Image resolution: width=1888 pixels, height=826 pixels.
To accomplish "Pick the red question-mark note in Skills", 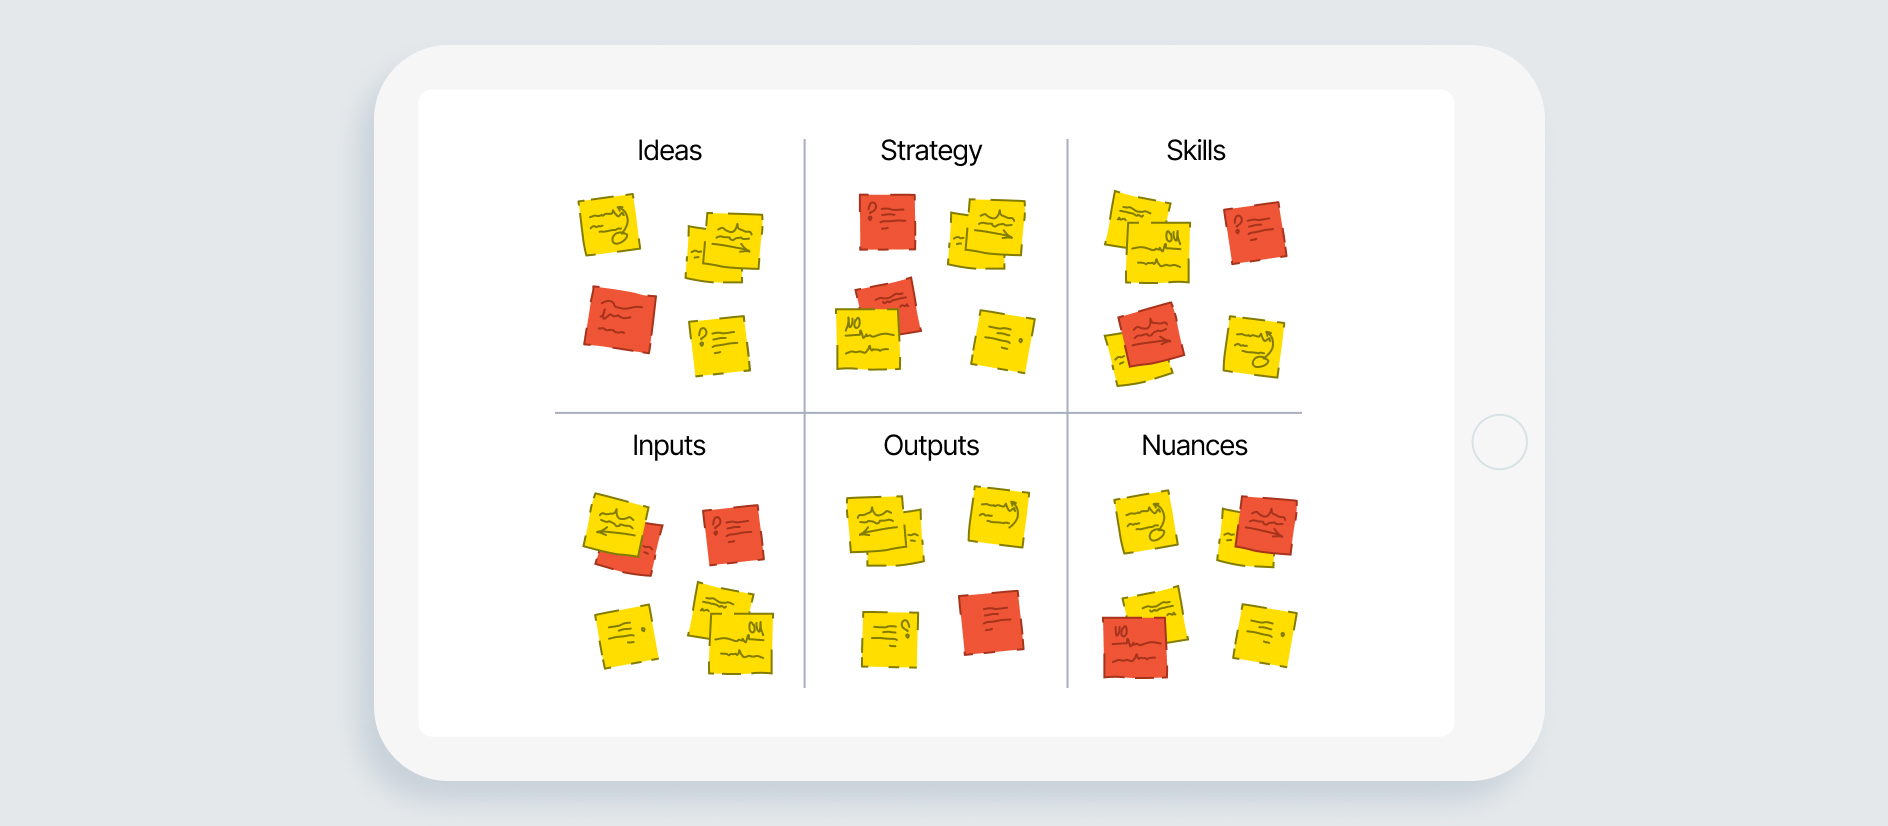I will click(x=1255, y=232).
